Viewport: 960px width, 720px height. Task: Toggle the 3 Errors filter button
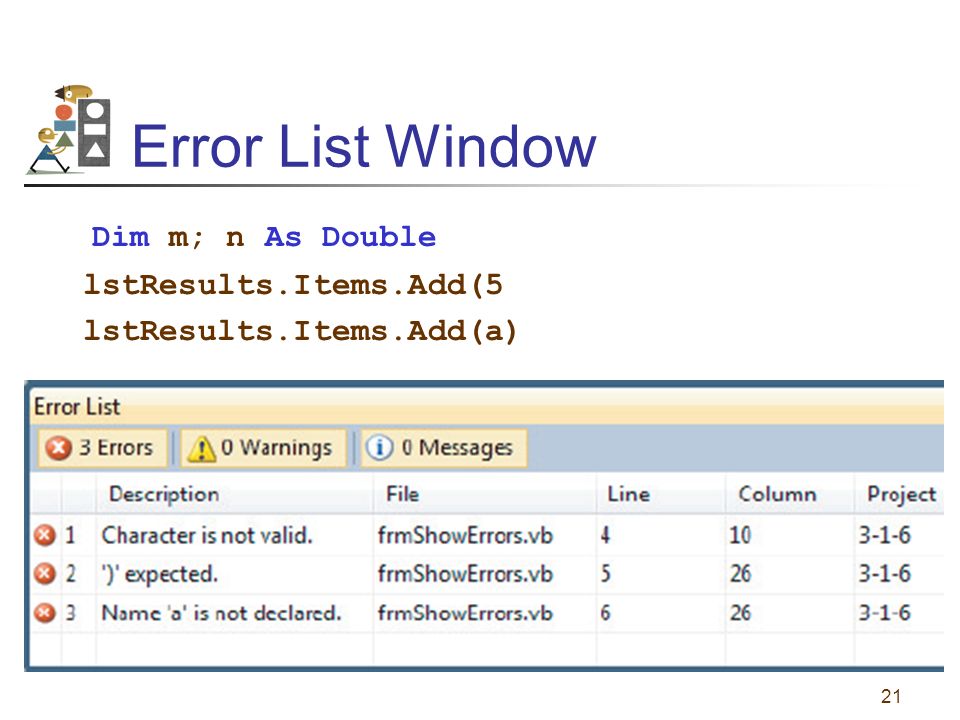pyautogui.click(x=102, y=448)
